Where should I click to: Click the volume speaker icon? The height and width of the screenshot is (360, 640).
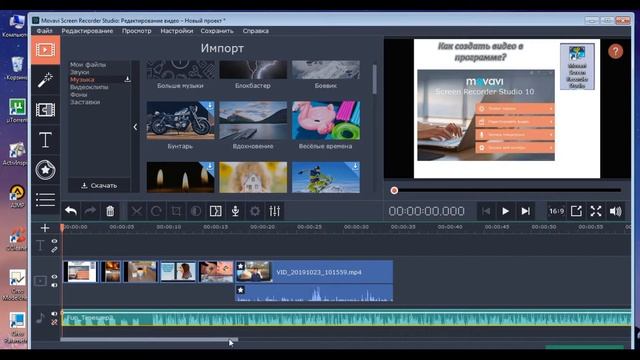tap(616, 211)
